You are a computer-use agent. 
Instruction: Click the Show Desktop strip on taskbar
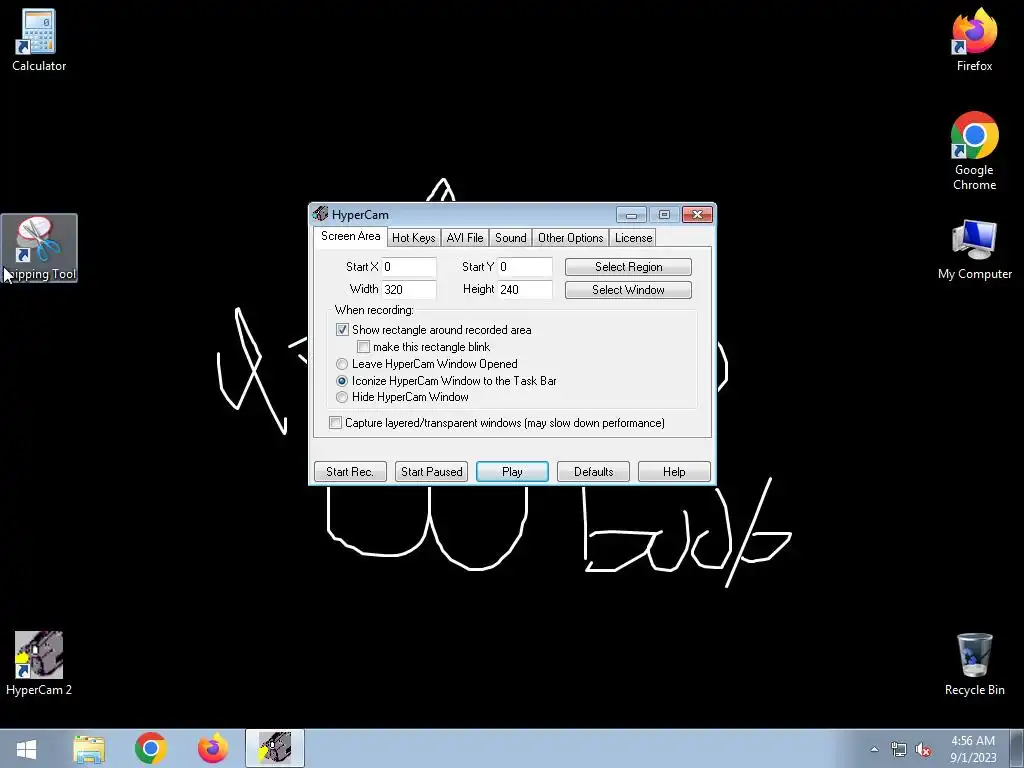point(1017,748)
